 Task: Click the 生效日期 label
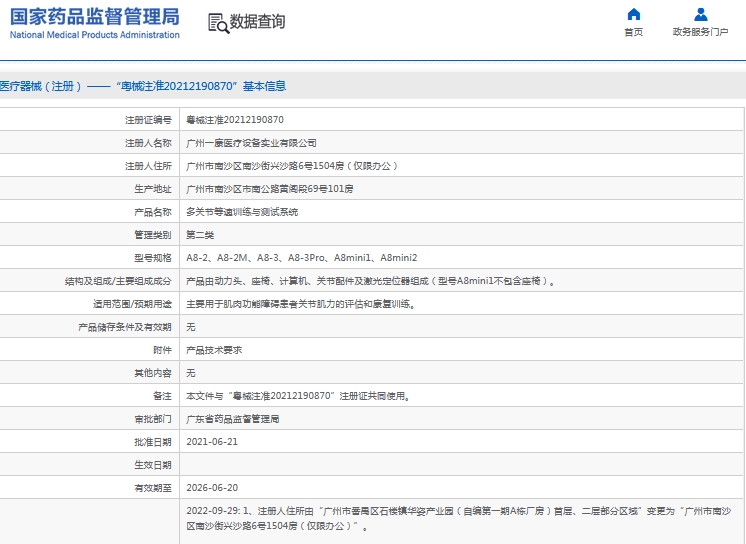[153, 465]
